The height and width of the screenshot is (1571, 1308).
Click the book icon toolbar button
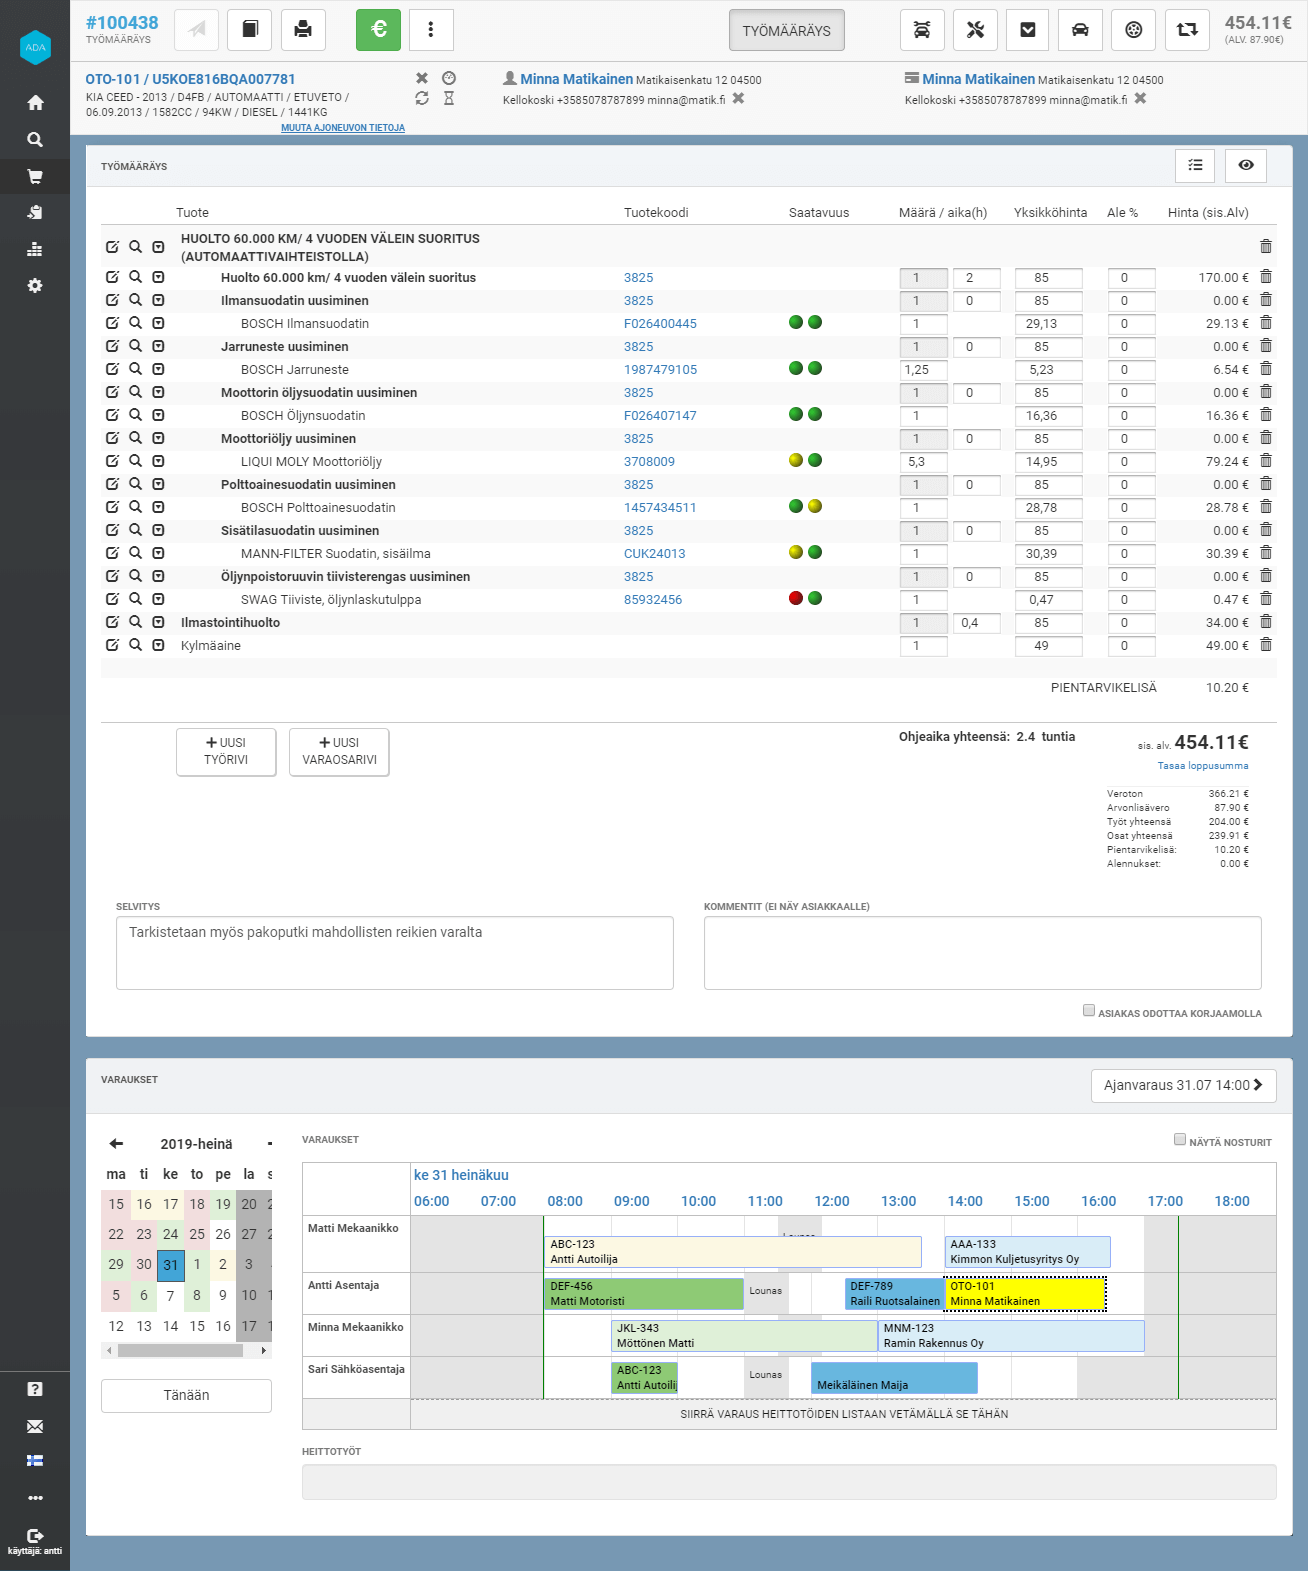click(x=250, y=30)
